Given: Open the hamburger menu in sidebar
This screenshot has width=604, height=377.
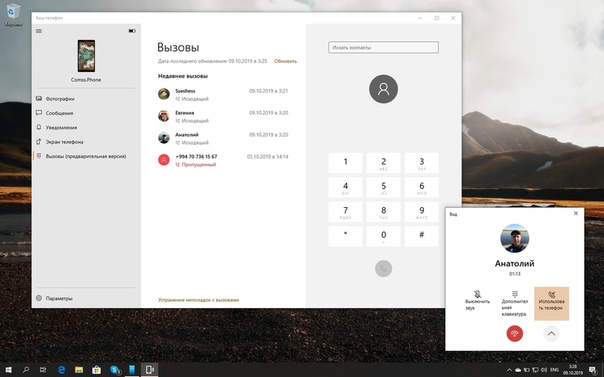Looking at the screenshot, I should [39, 31].
